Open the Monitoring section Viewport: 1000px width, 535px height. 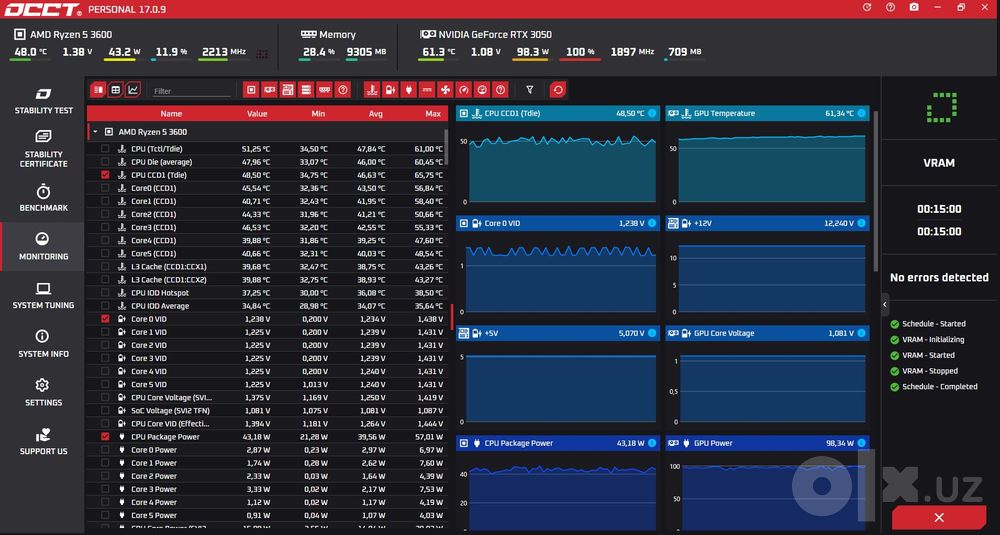point(43,247)
